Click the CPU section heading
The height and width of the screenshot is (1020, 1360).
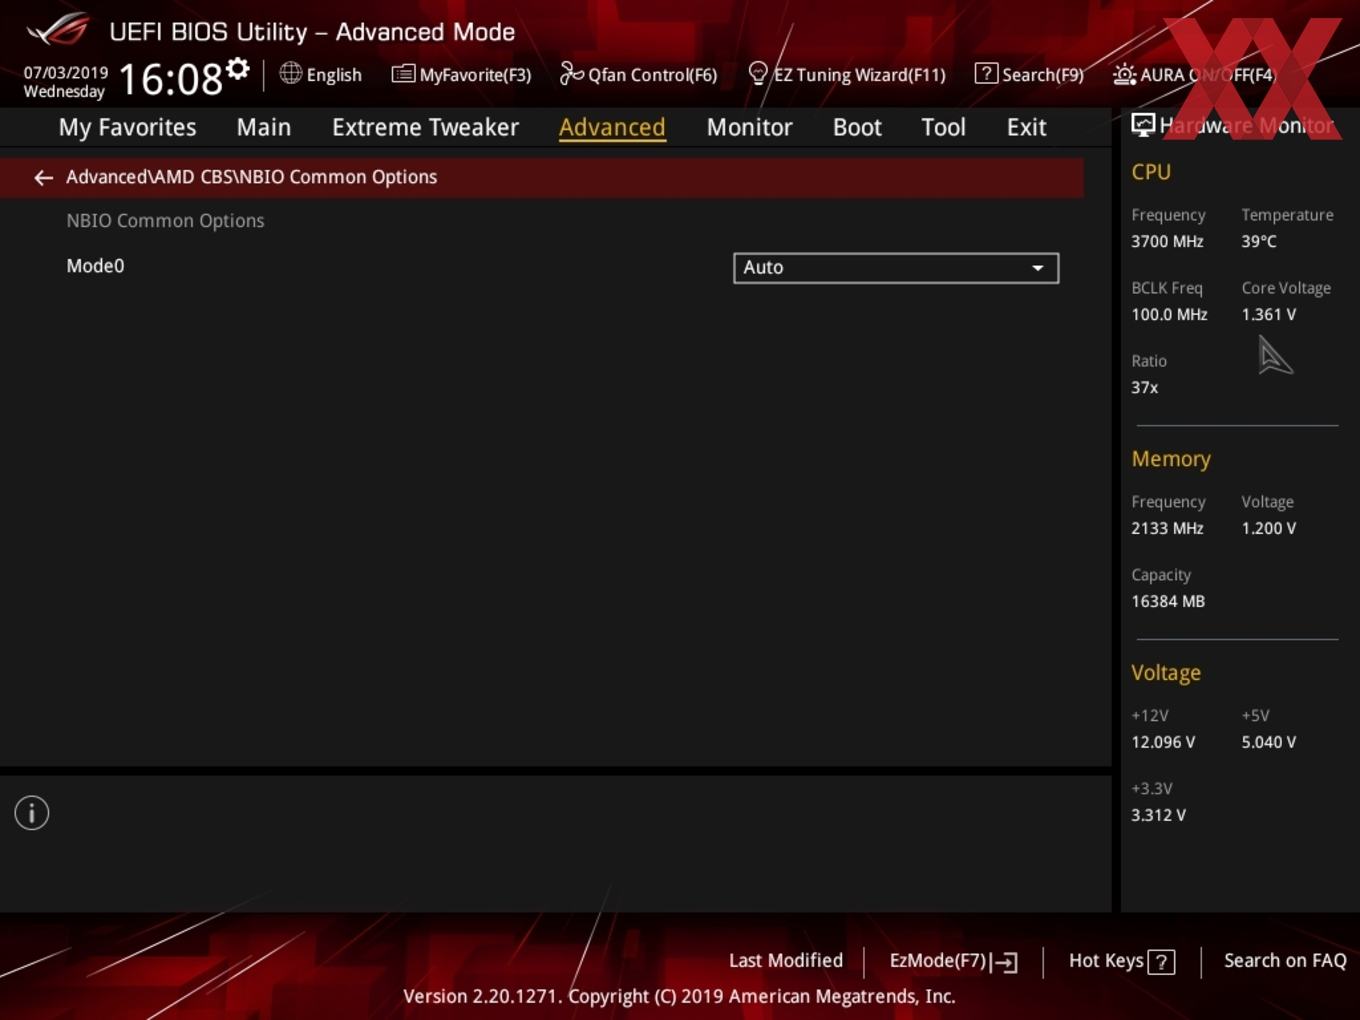click(1151, 172)
